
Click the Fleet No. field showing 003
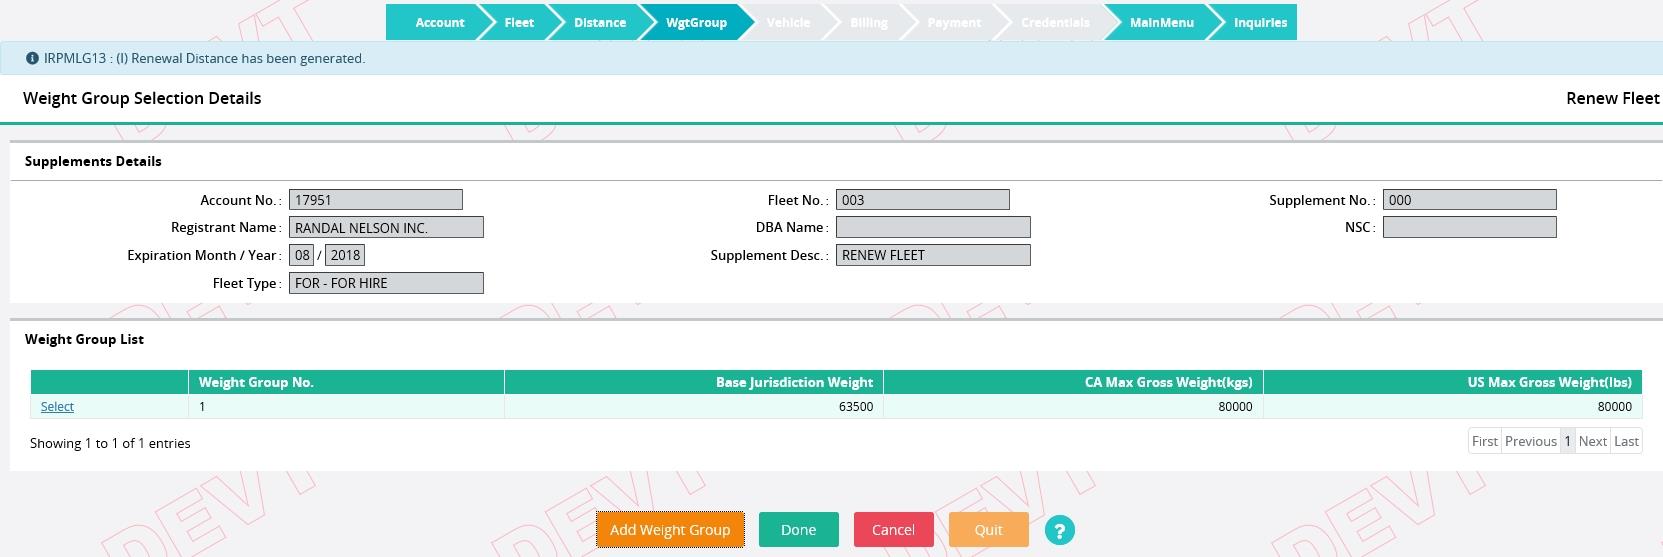[923, 200]
